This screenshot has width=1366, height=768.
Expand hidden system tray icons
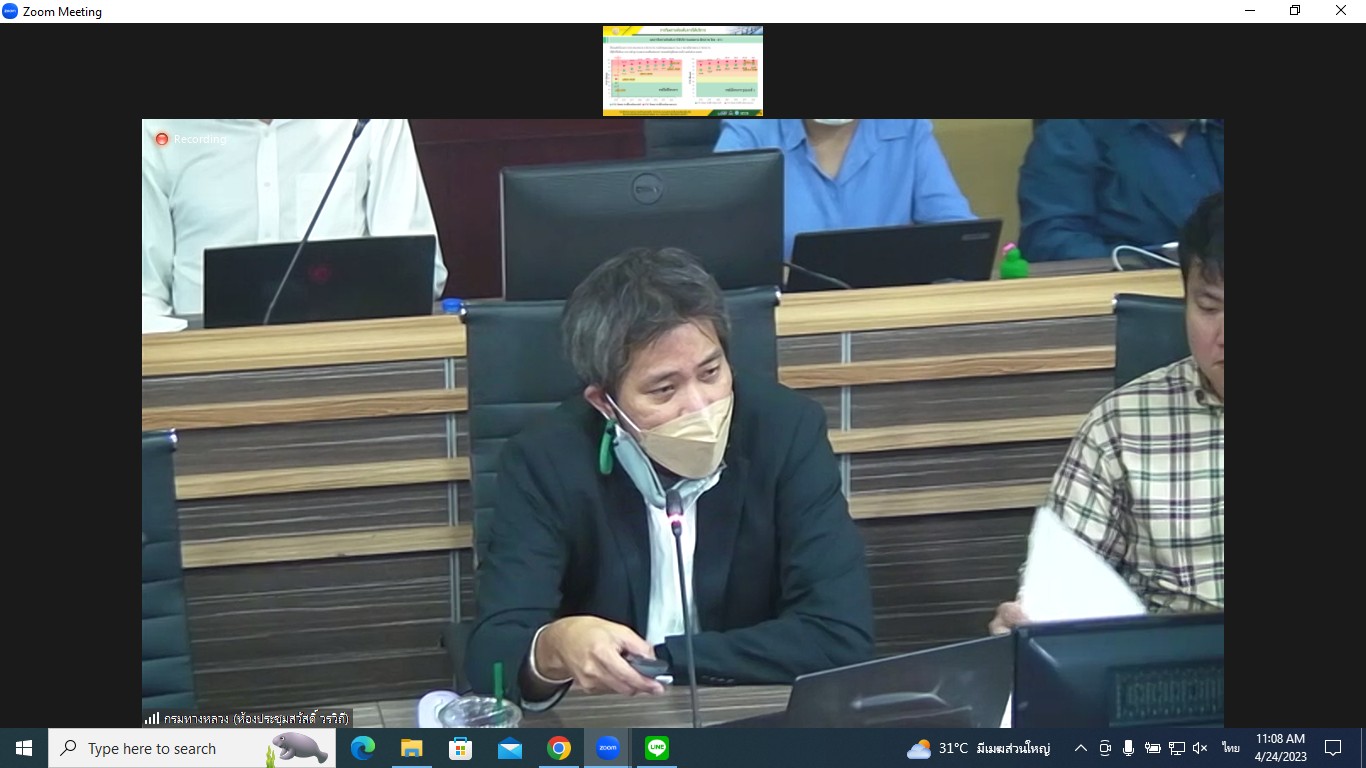coord(1080,748)
